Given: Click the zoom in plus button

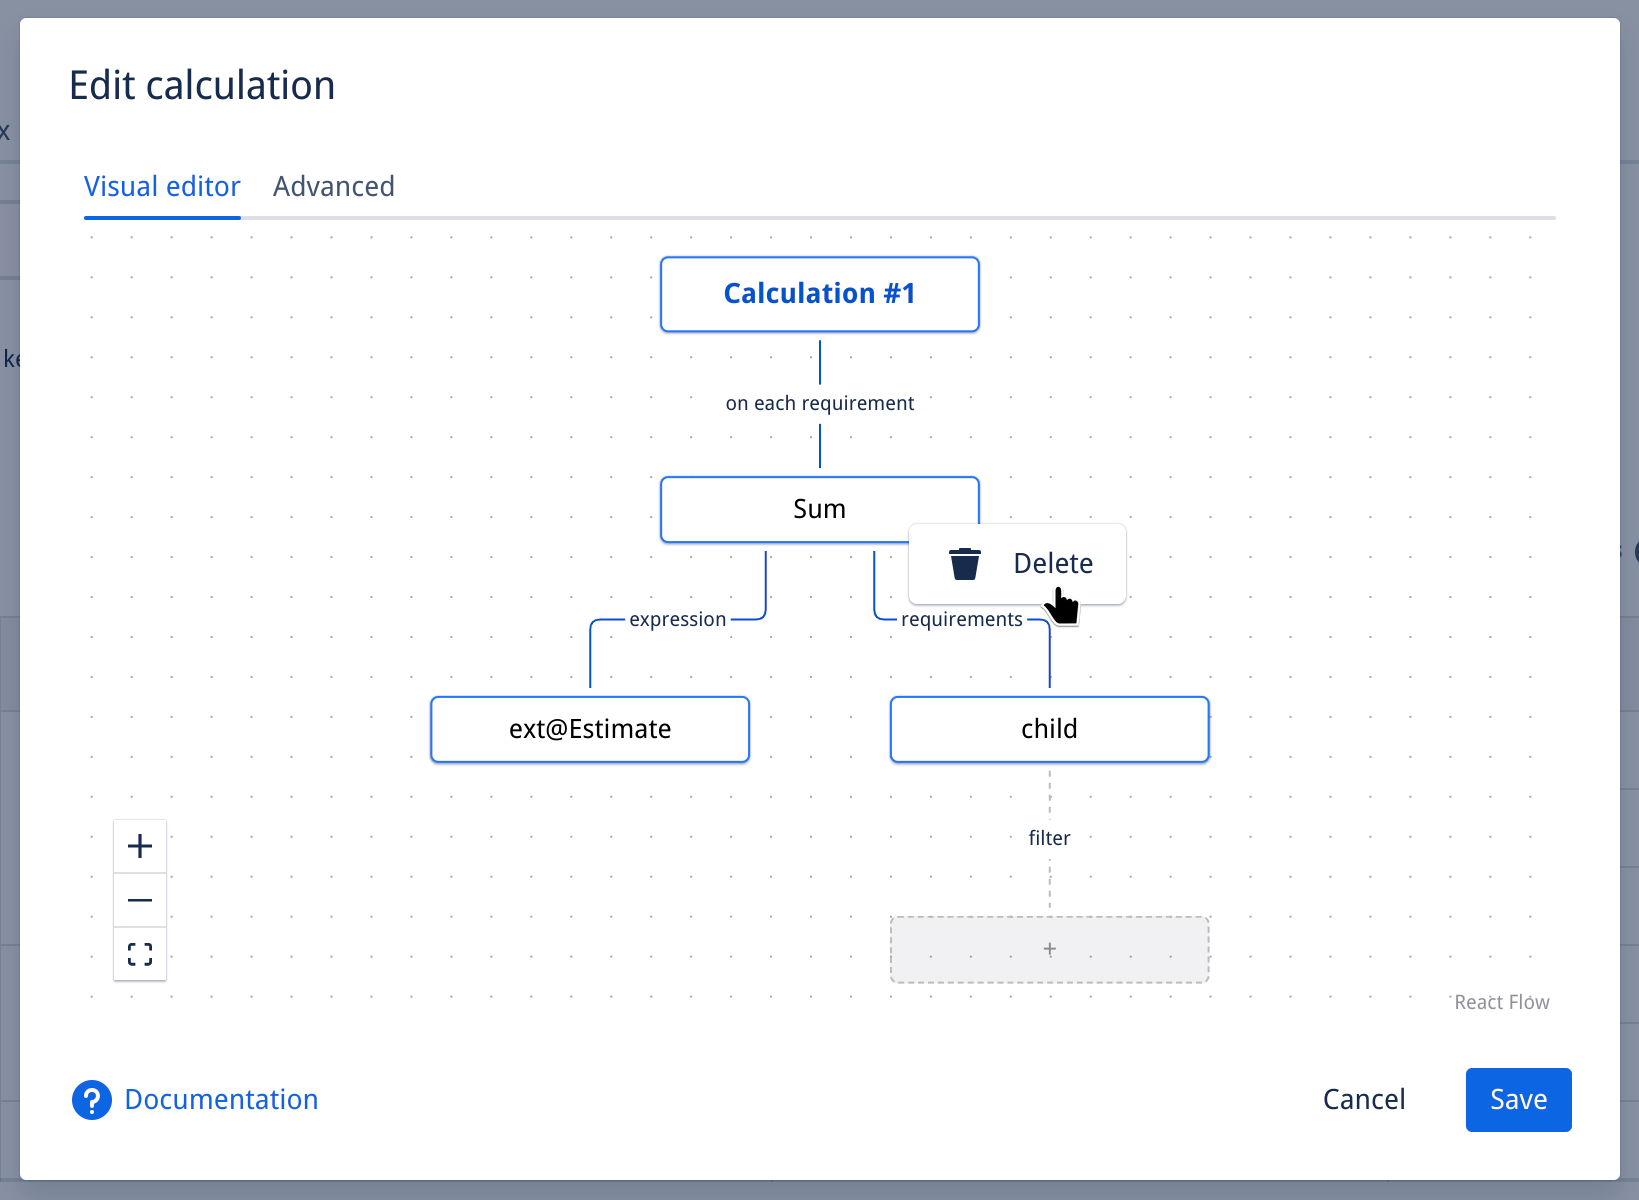Looking at the screenshot, I should 140,846.
